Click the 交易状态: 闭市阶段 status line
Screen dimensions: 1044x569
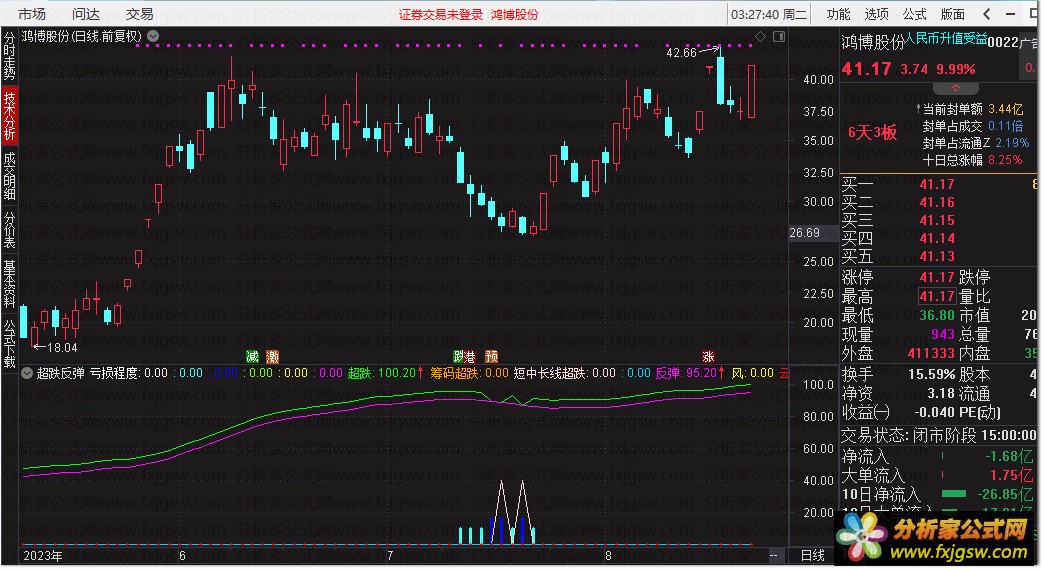938,435
